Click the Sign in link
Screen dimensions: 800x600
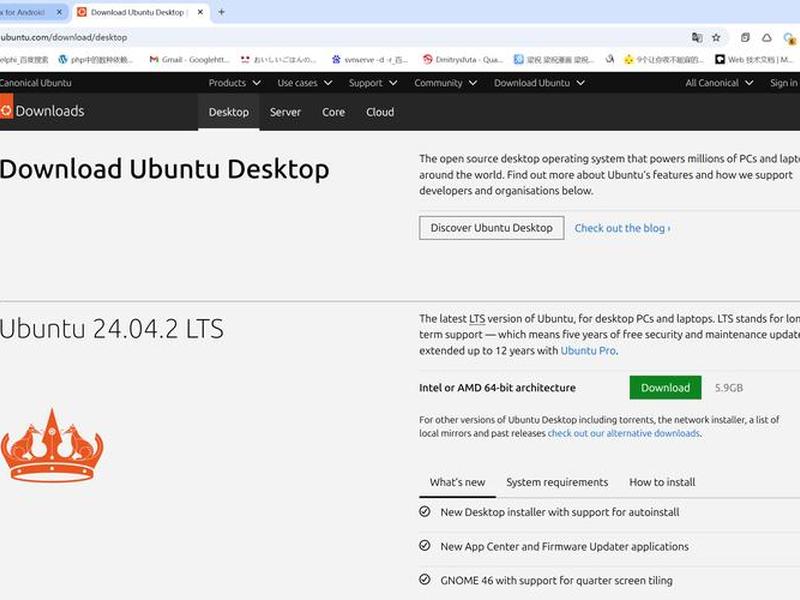coord(784,83)
